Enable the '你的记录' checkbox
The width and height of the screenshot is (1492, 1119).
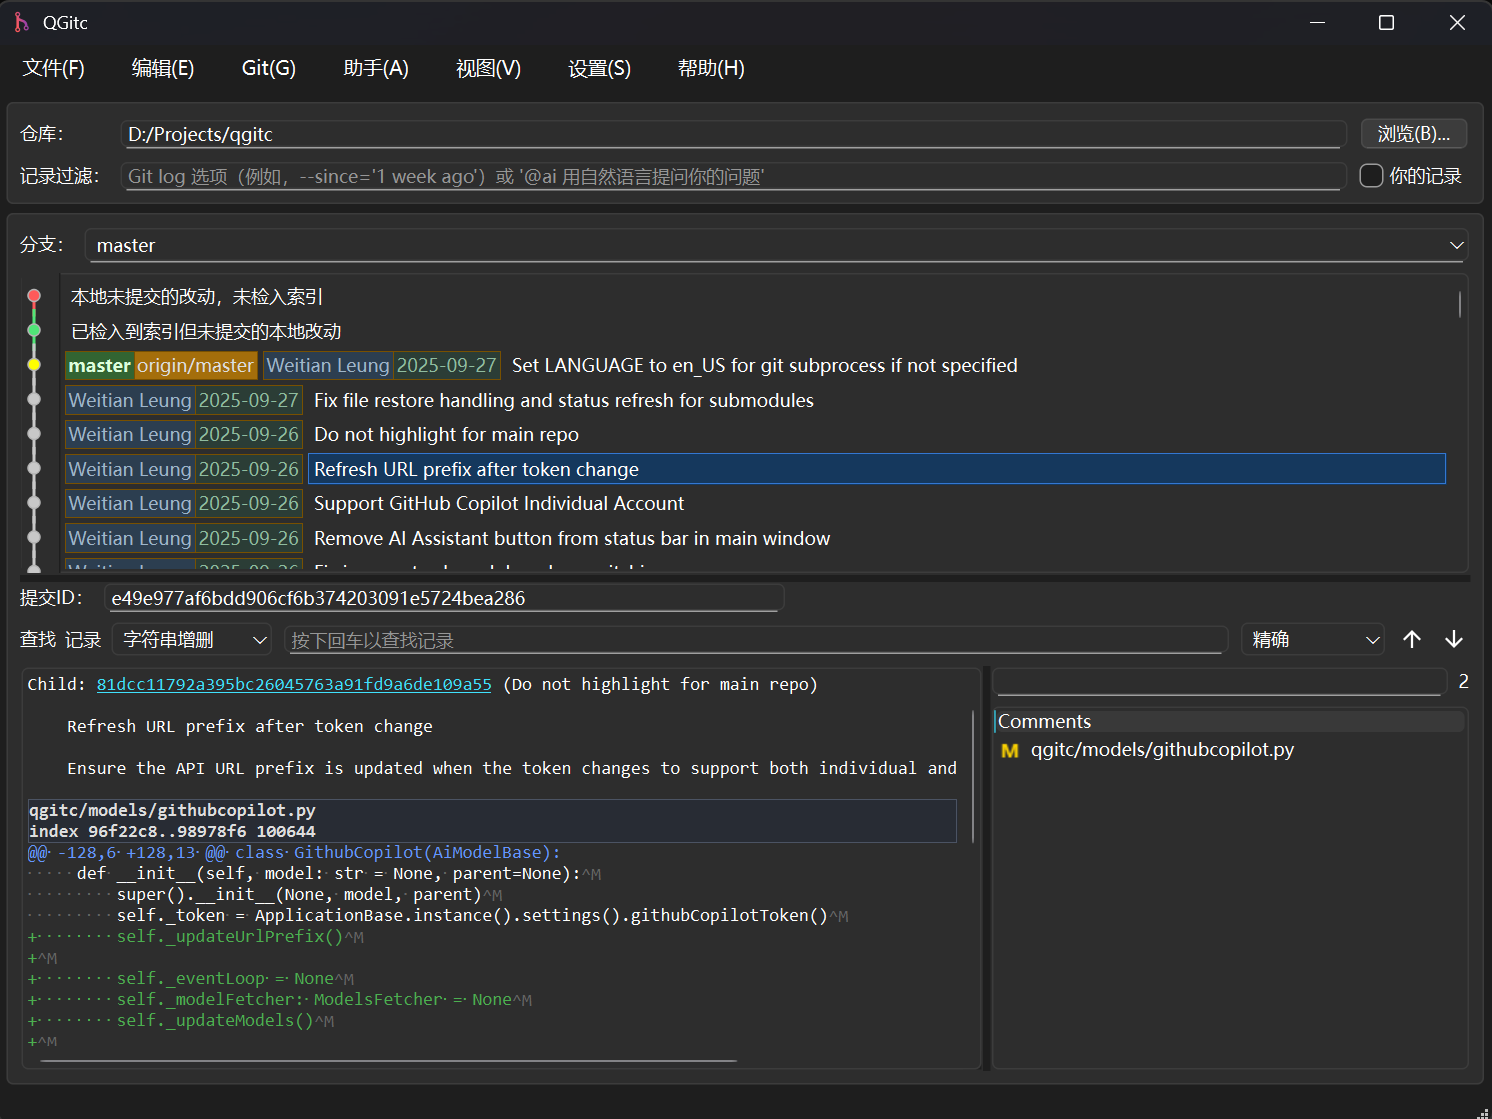click(1371, 176)
